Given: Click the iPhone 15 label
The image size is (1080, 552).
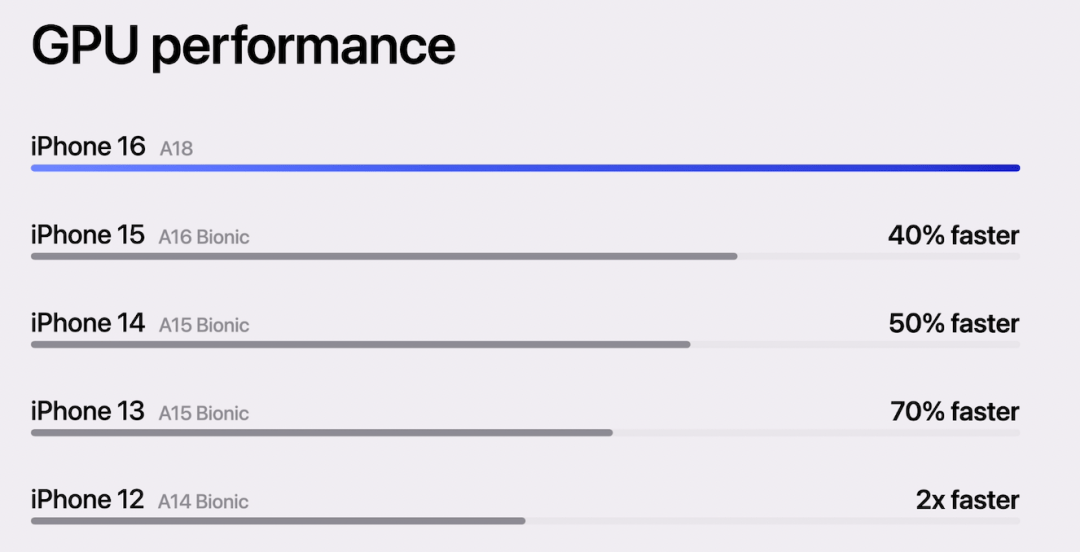Looking at the screenshot, I should point(88,235).
